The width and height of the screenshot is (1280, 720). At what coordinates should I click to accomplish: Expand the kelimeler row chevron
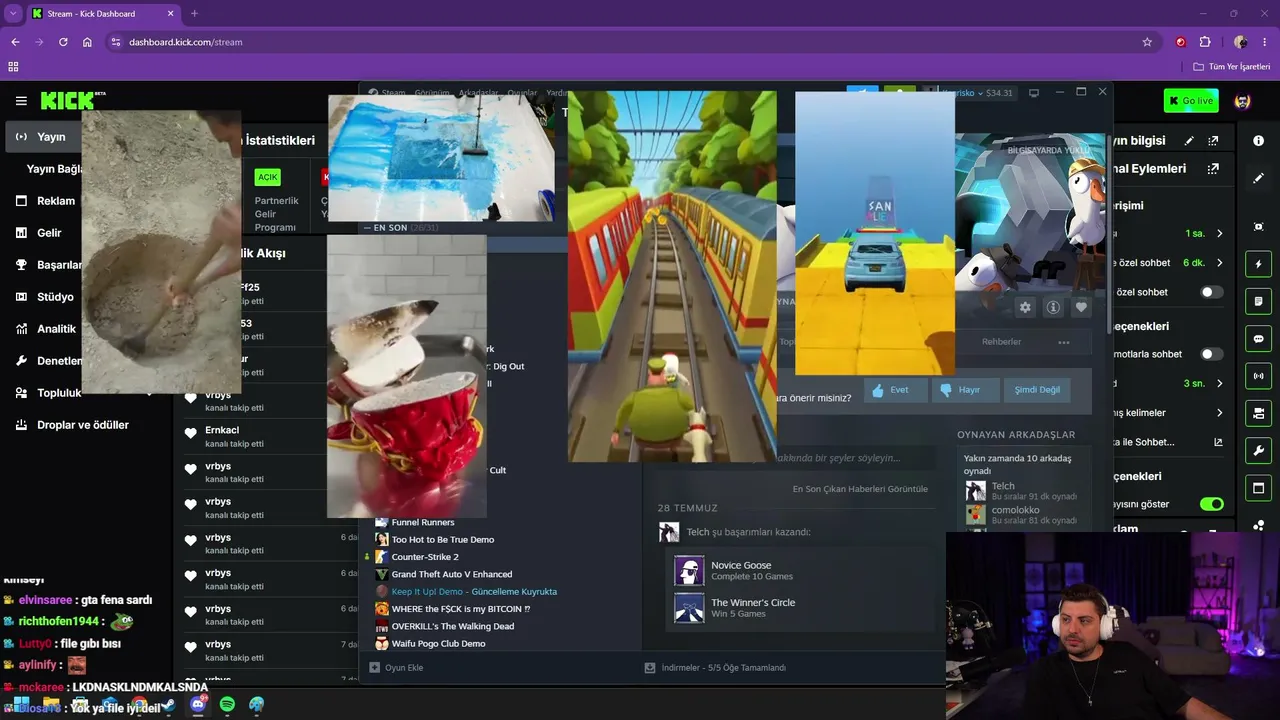1219,413
